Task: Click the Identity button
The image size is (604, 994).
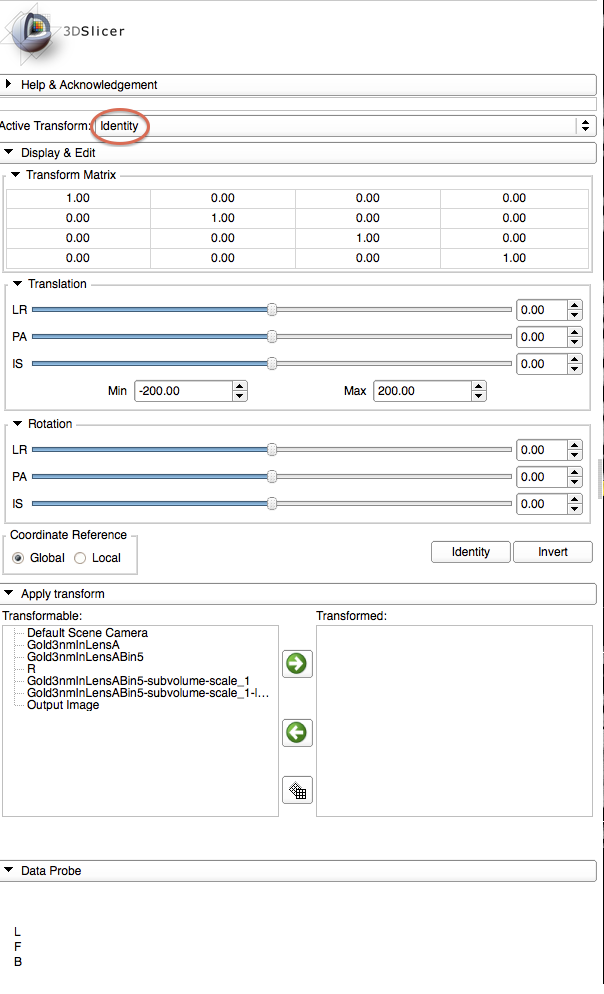Action: 471,552
